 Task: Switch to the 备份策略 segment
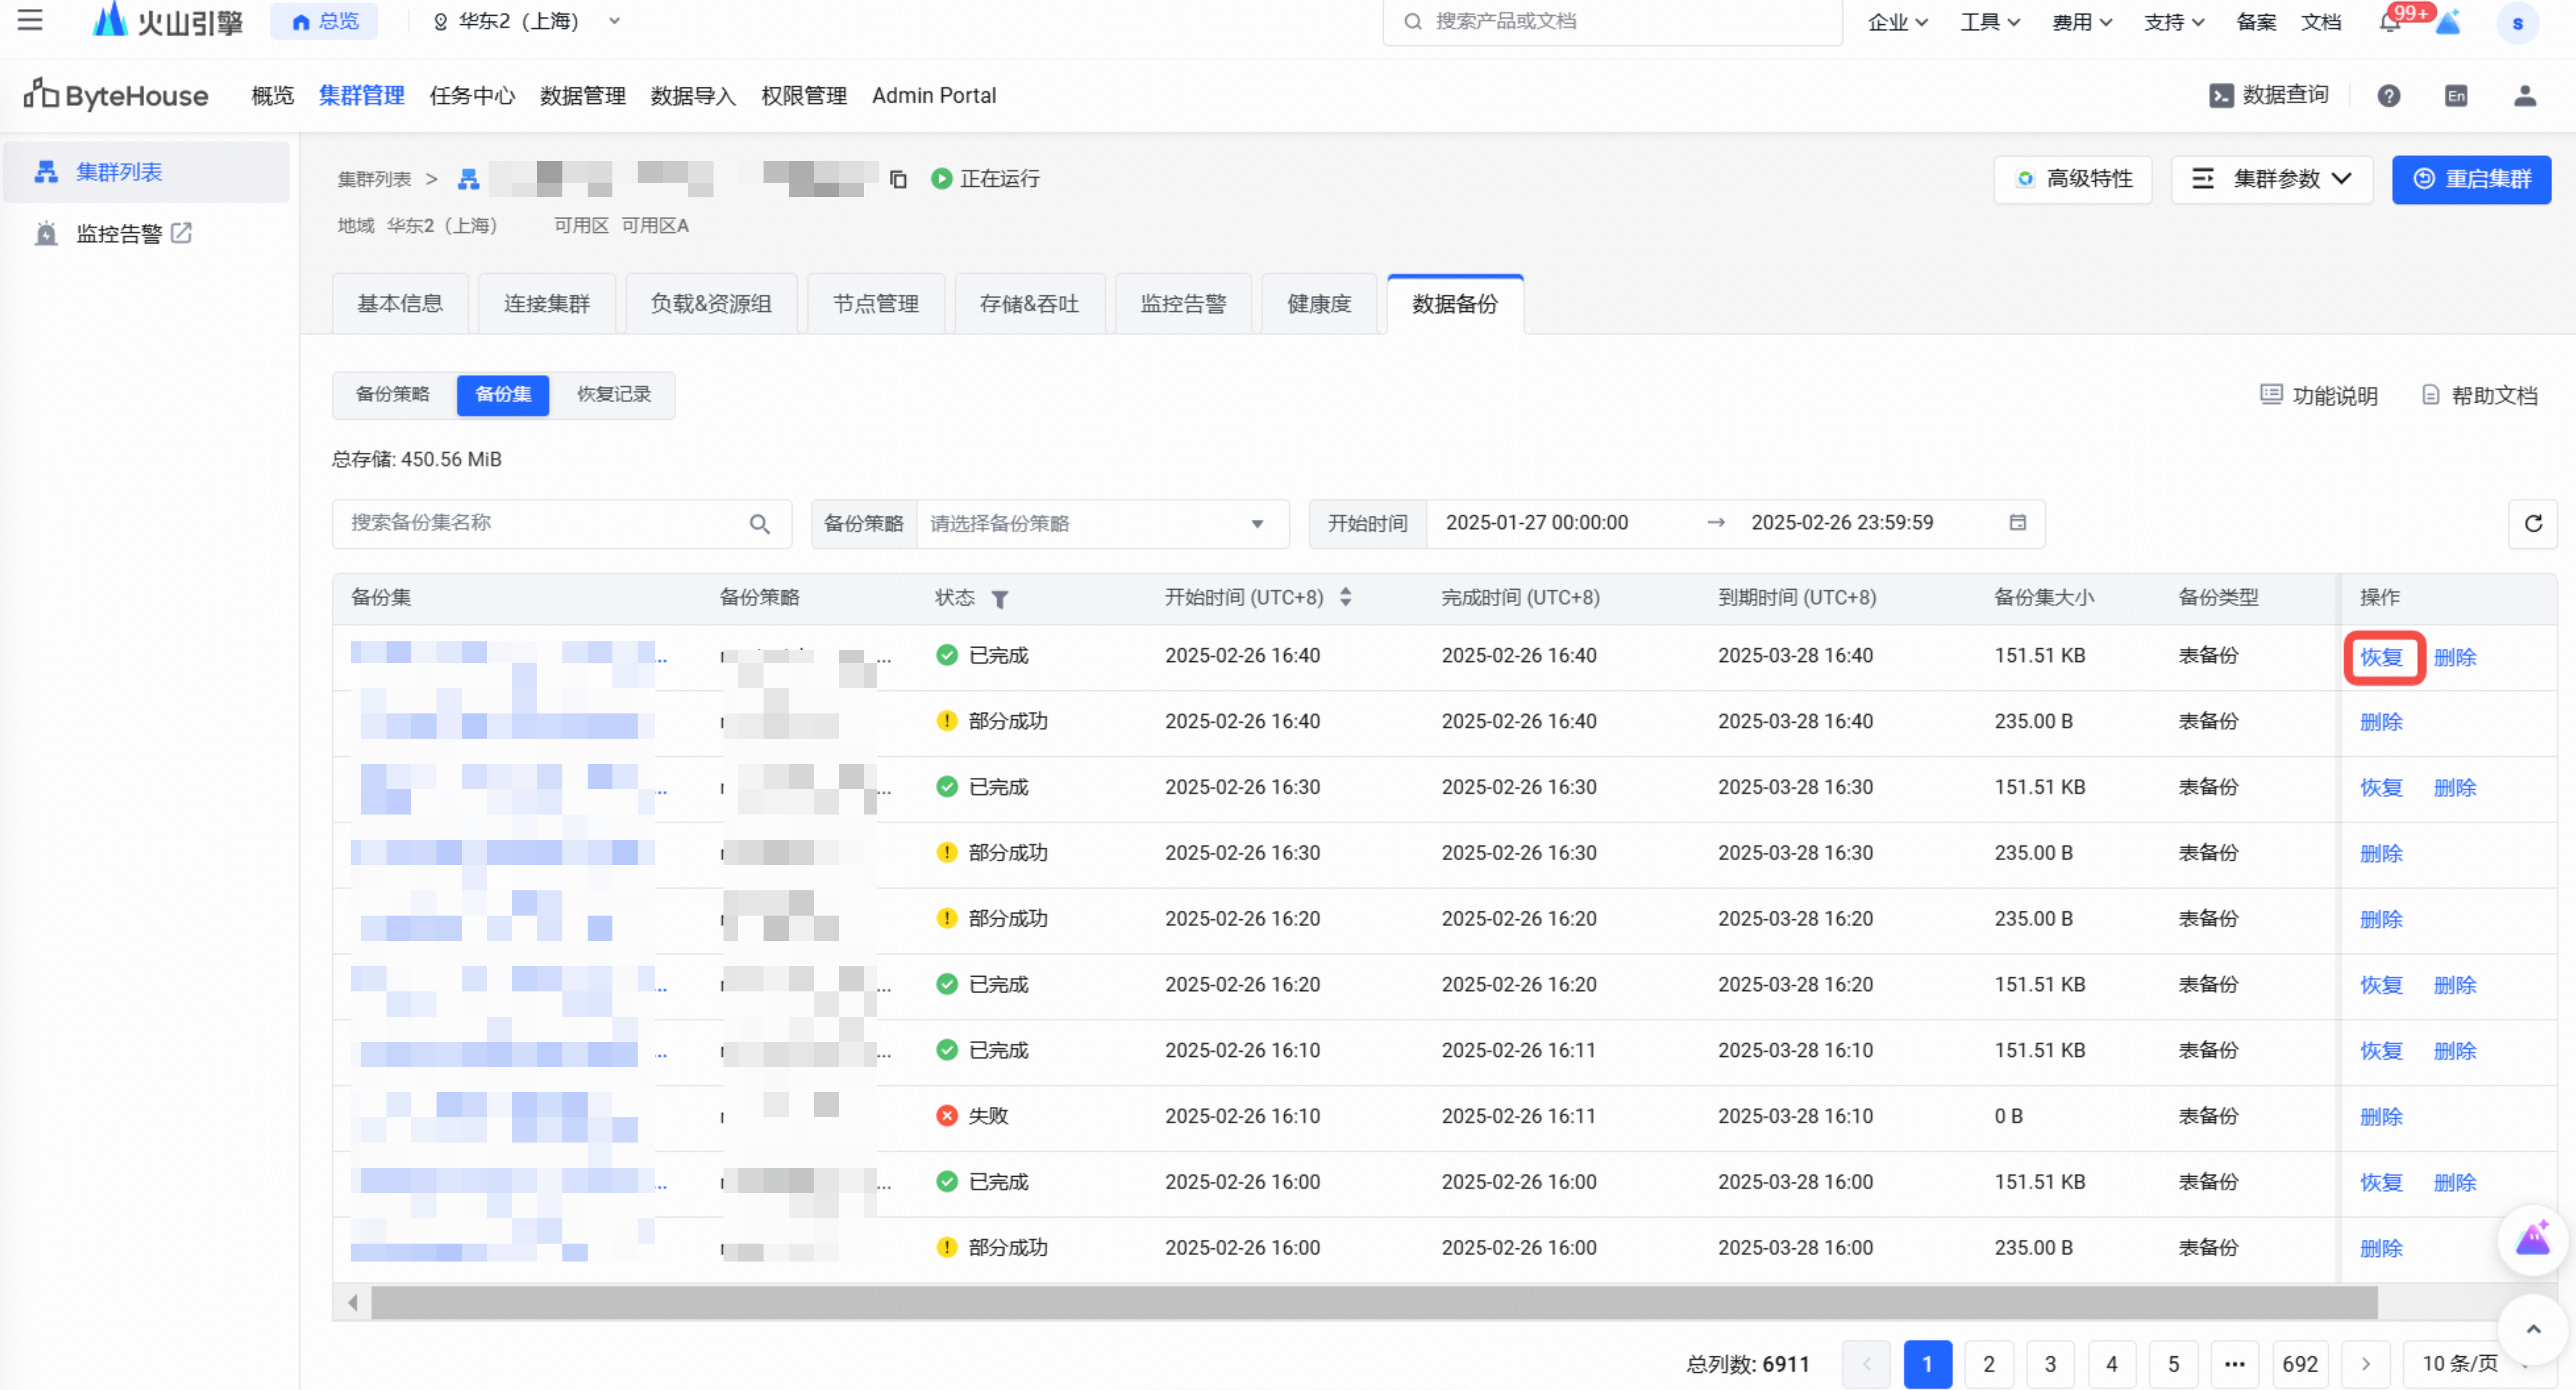pyautogui.click(x=393, y=394)
